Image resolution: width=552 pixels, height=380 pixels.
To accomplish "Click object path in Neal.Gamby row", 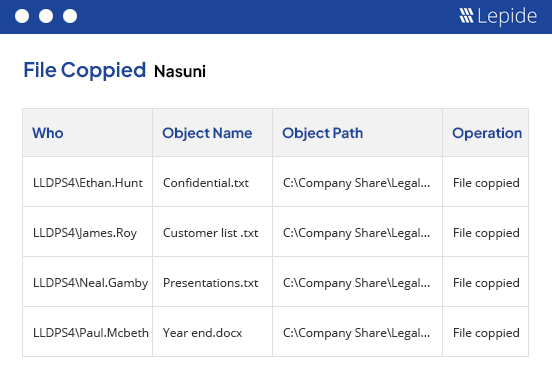I will click(x=356, y=283).
